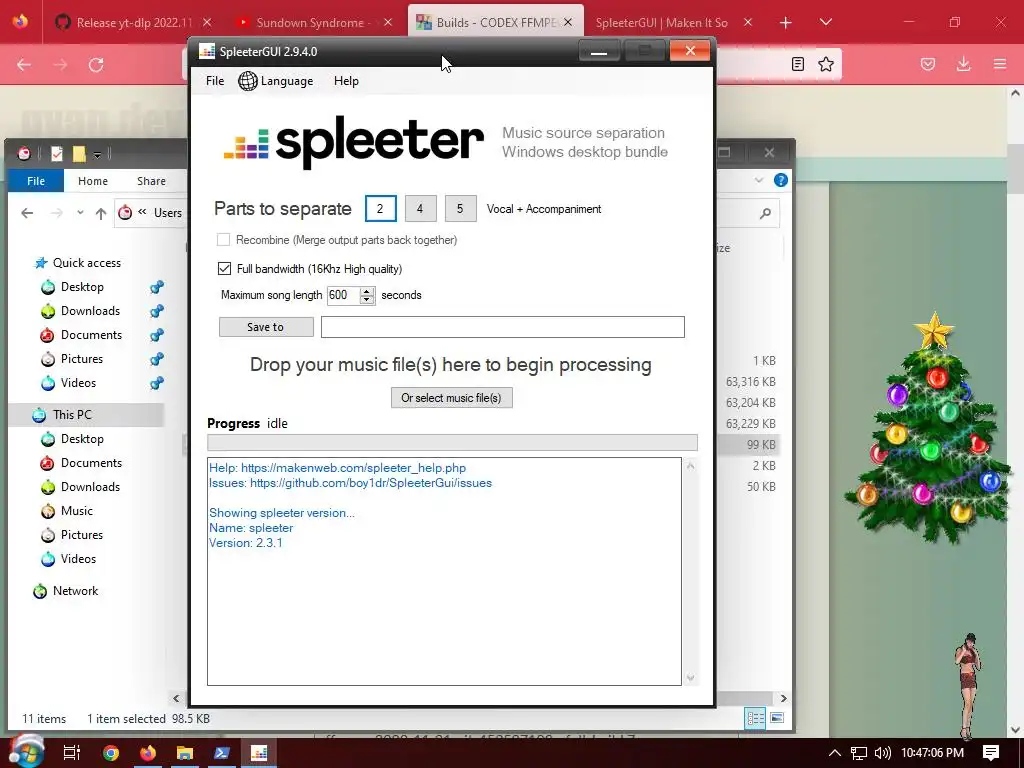The width and height of the screenshot is (1024, 768).
Task: Open Downloads under Quick access
Action: click(80, 311)
